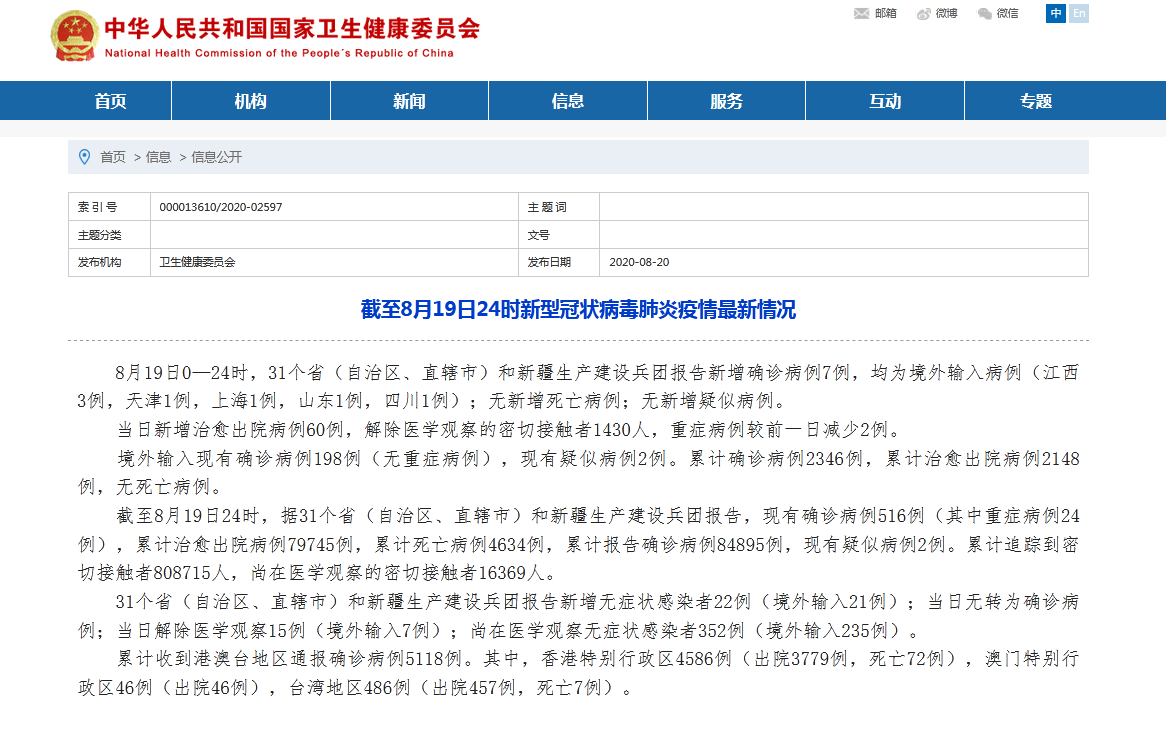1166x736 pixels.
Task: Open the 信息 navigation tab
Action: [x=568, y=101]
